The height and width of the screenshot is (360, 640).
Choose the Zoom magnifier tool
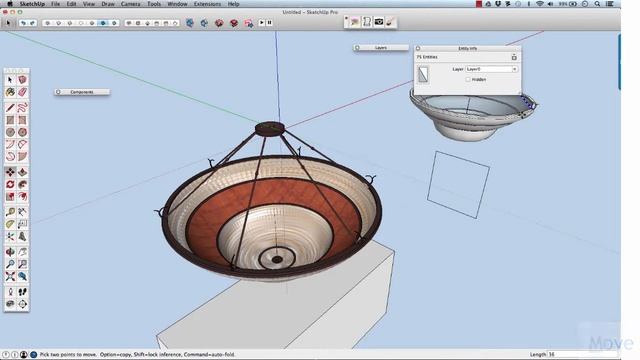coord(10,264)
